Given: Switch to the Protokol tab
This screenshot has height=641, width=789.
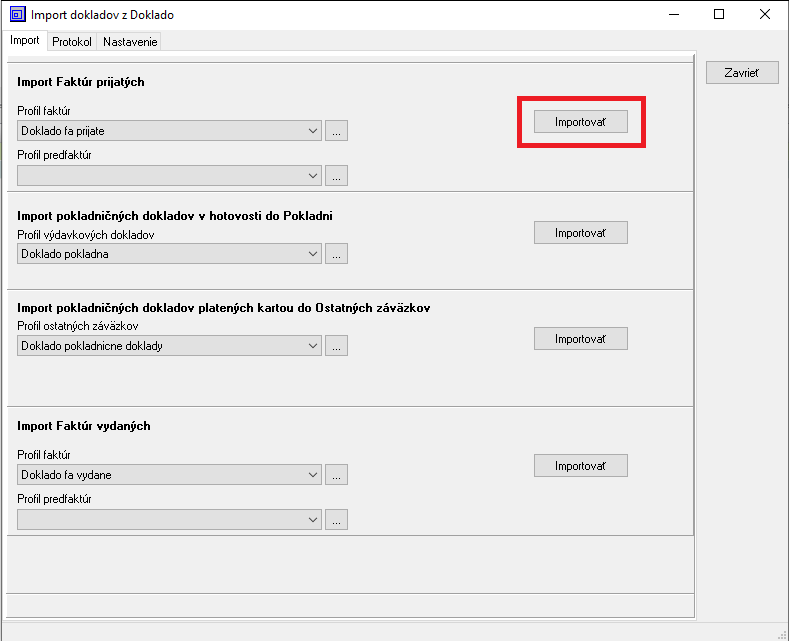Looking at the screenshot, I should pyautogui.click(x=72, y=42).
